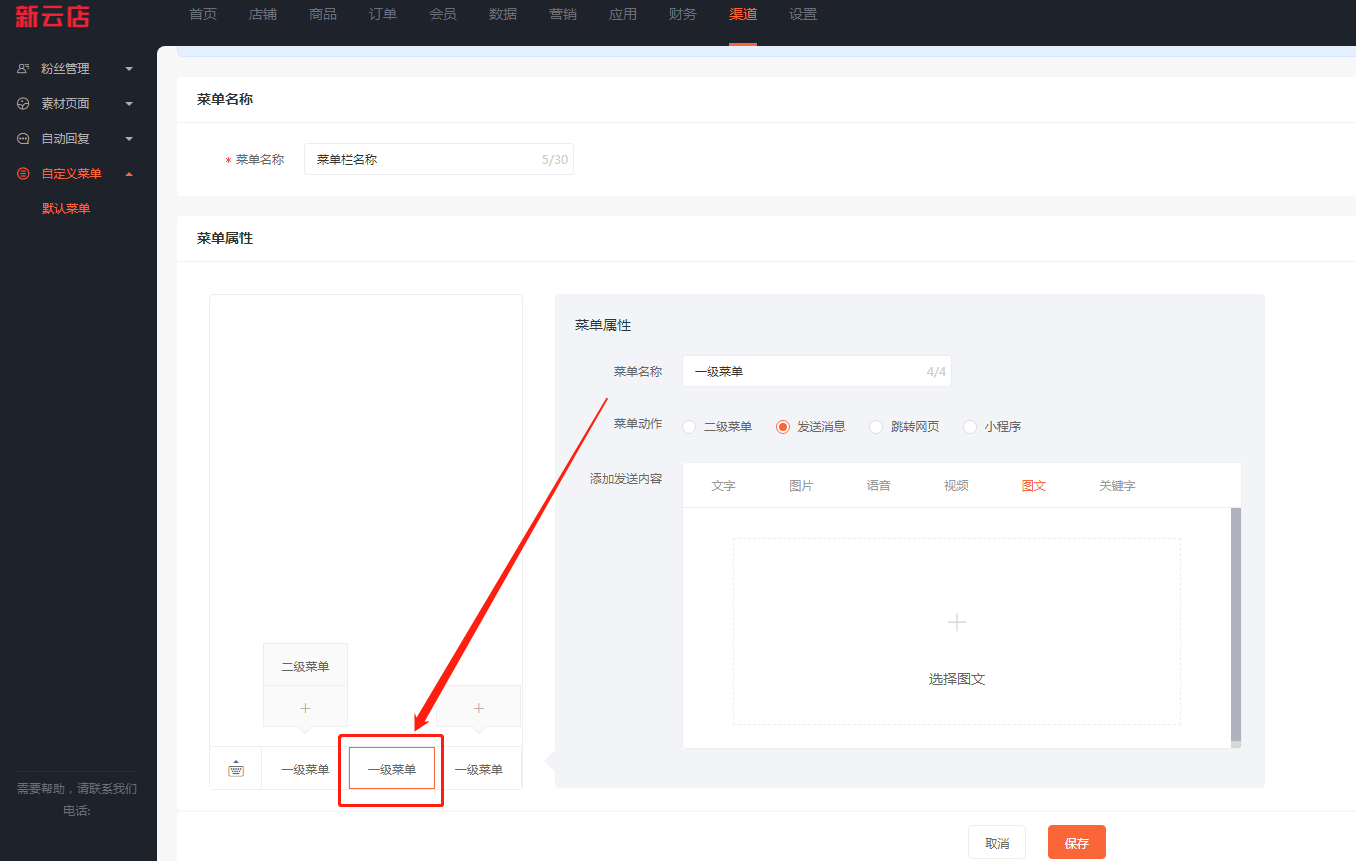Click the 保存 button

[x=1076, y=843]
